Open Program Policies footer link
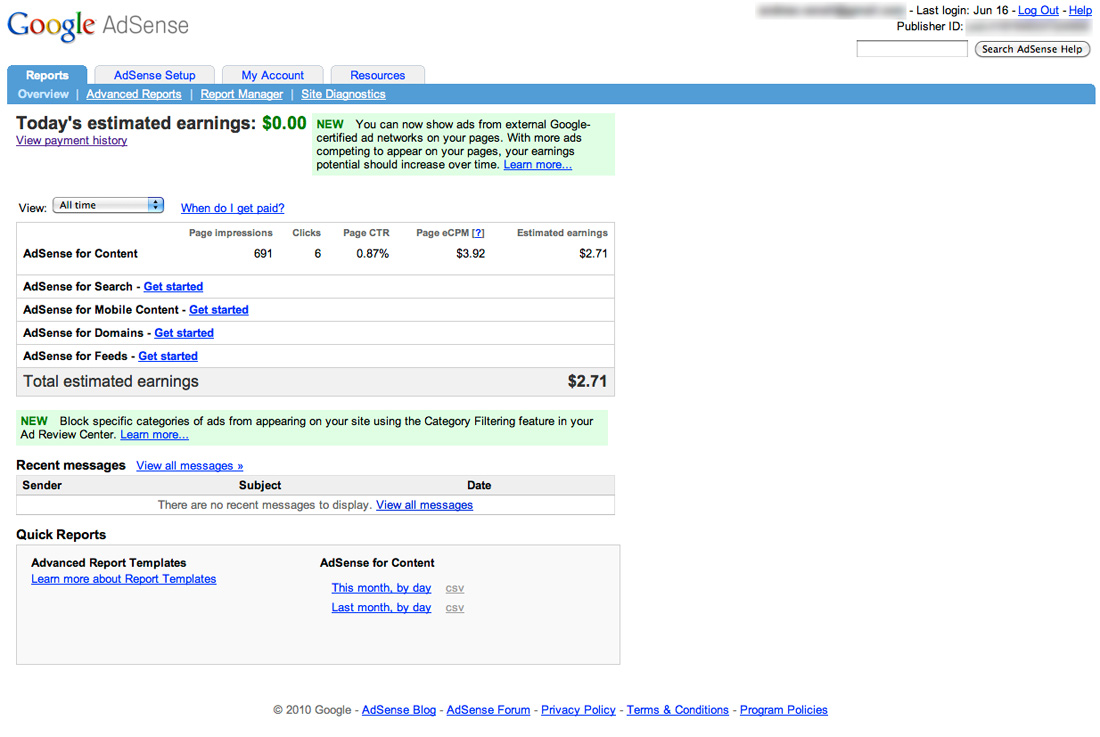This screenshot has height=737, width=1100. coord(784,710)
